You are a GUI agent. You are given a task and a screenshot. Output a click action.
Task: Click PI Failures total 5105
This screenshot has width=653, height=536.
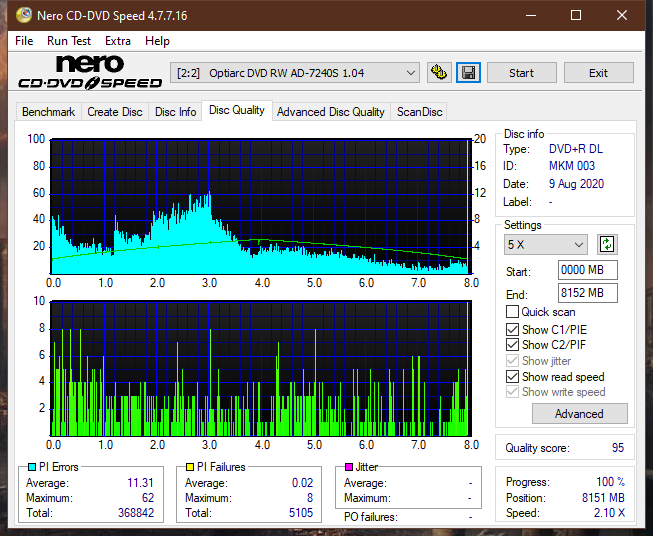click(301, 513)
